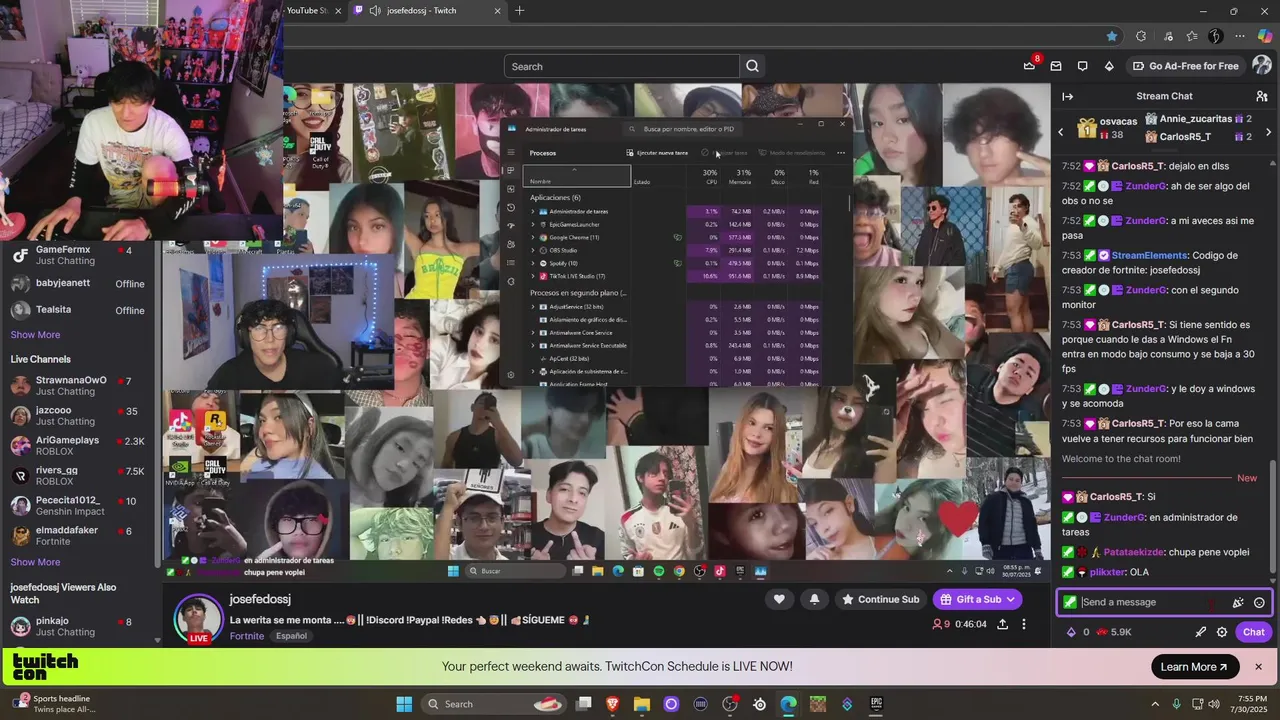The height and width of the screenshot is (720, 1280).
Task: Open a new browser tab with plus
Action: point(519,11)
